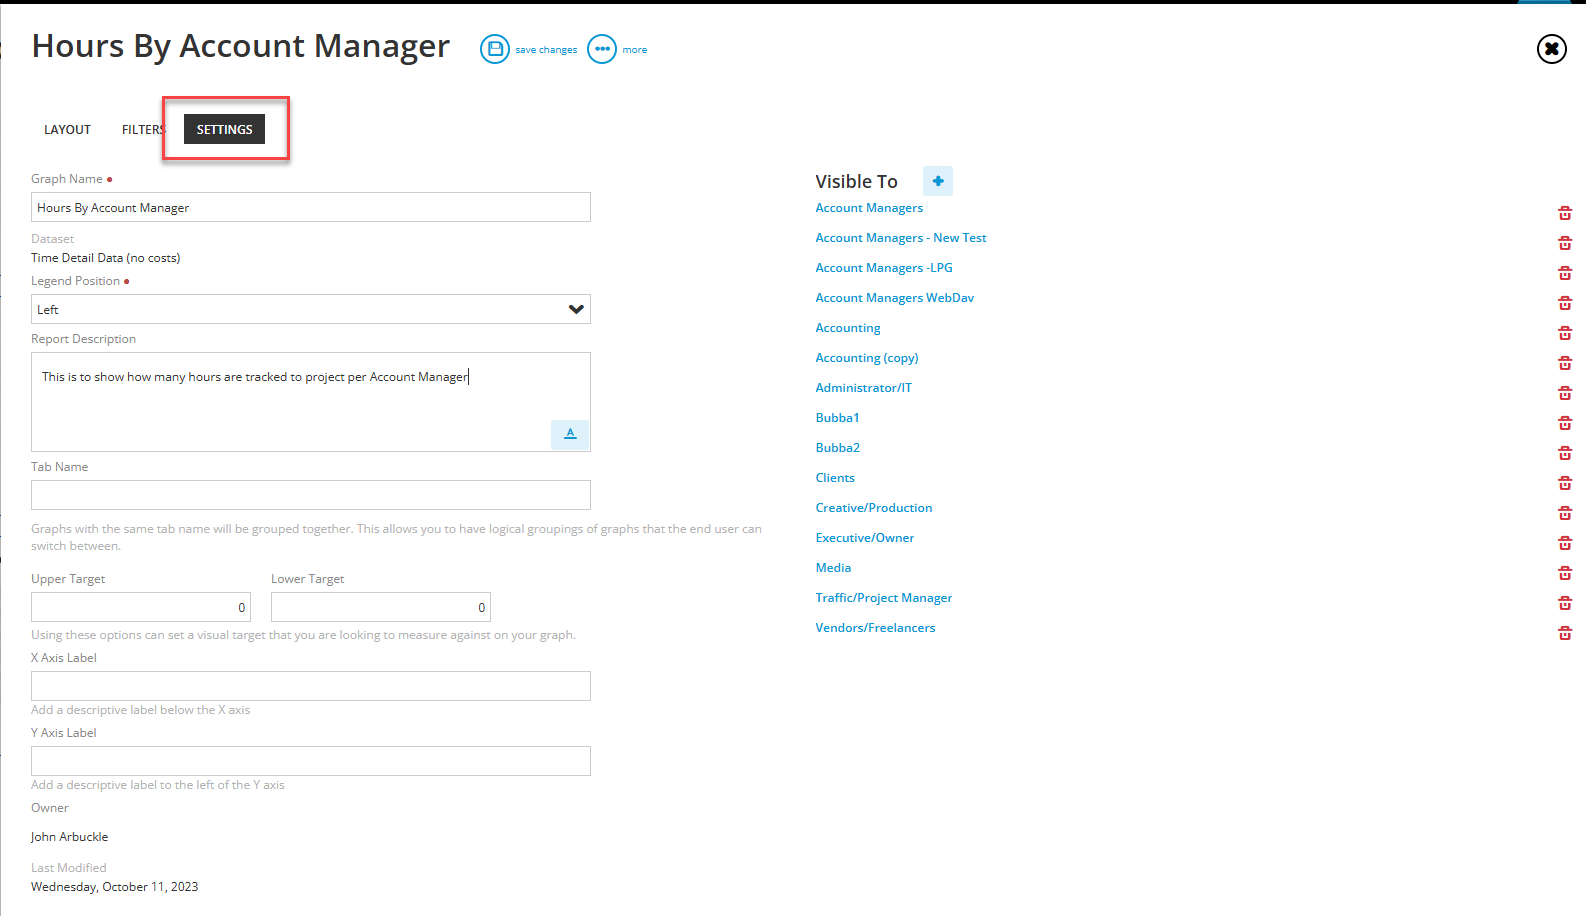This screenshot has height=916, width=1586.
Task: Delete Administrator/IT from visible list
Action: [1565, 393]
